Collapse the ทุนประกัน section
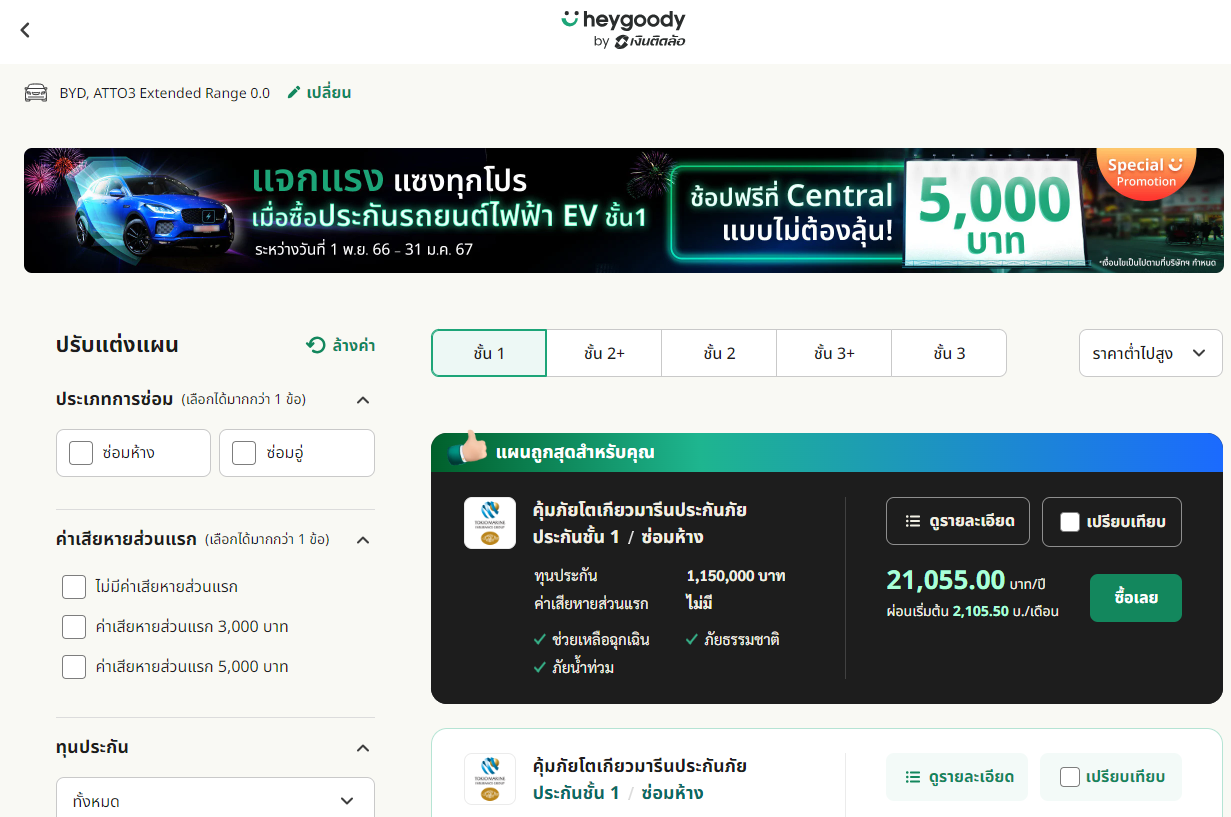The height and width of the screenshot is (817, 1231). pos(363,748)
